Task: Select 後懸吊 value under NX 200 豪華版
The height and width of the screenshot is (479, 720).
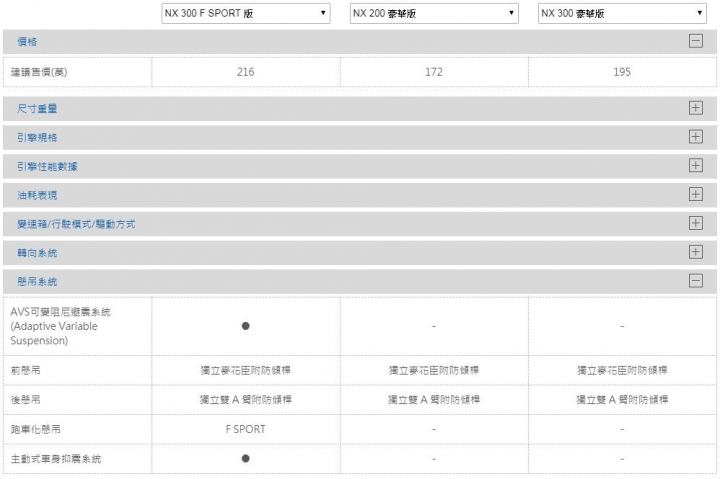Action: click(x=434, y=400)
